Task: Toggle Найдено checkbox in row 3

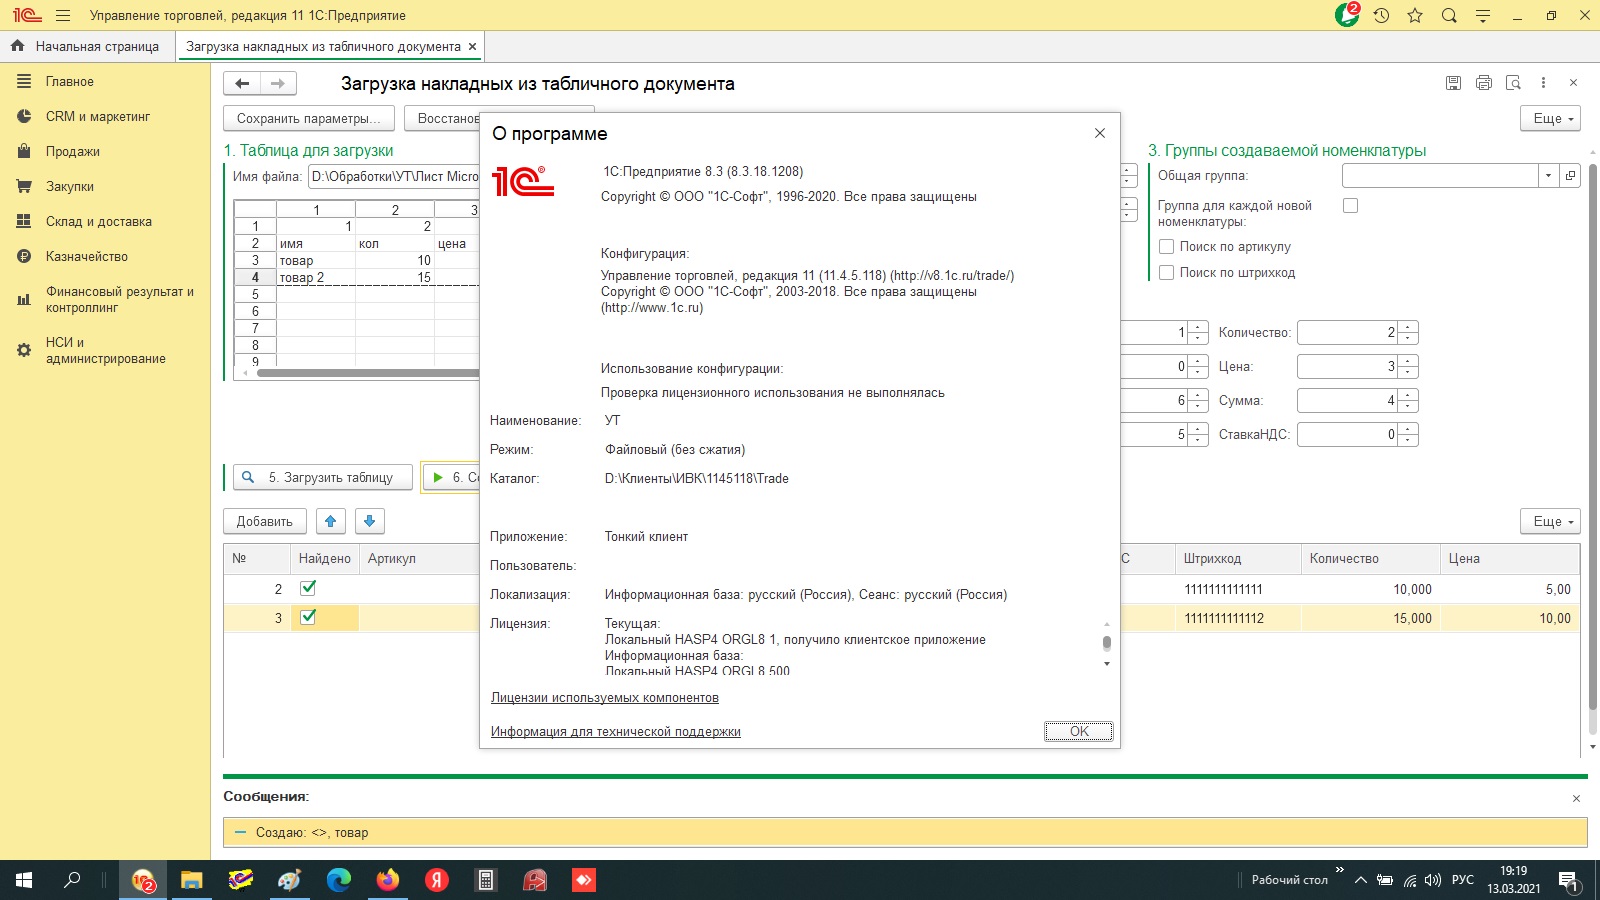Action: tap(308, 617)
